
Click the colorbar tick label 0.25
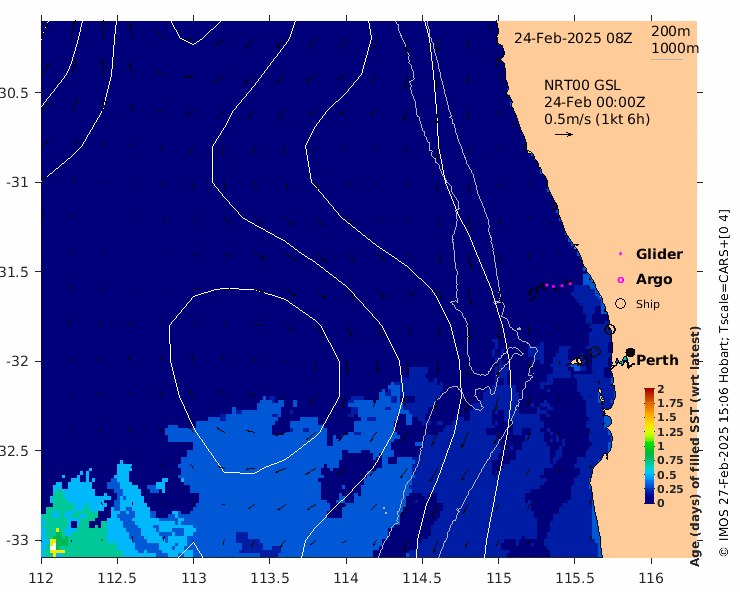click(670, 489)
